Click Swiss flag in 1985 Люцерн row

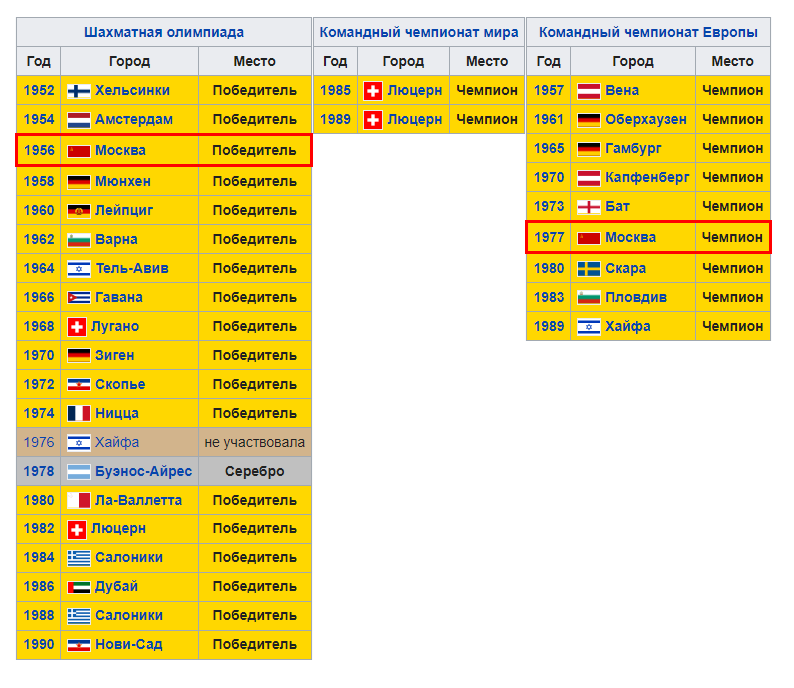(x=373, y=91)
